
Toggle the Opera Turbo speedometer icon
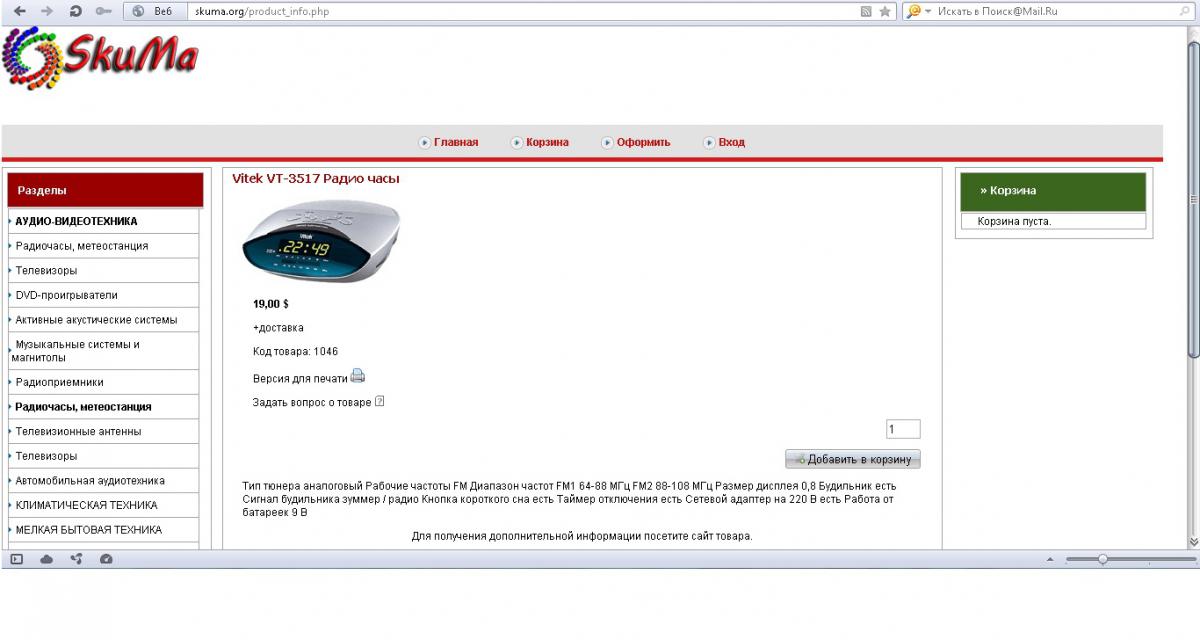(106, 559)
